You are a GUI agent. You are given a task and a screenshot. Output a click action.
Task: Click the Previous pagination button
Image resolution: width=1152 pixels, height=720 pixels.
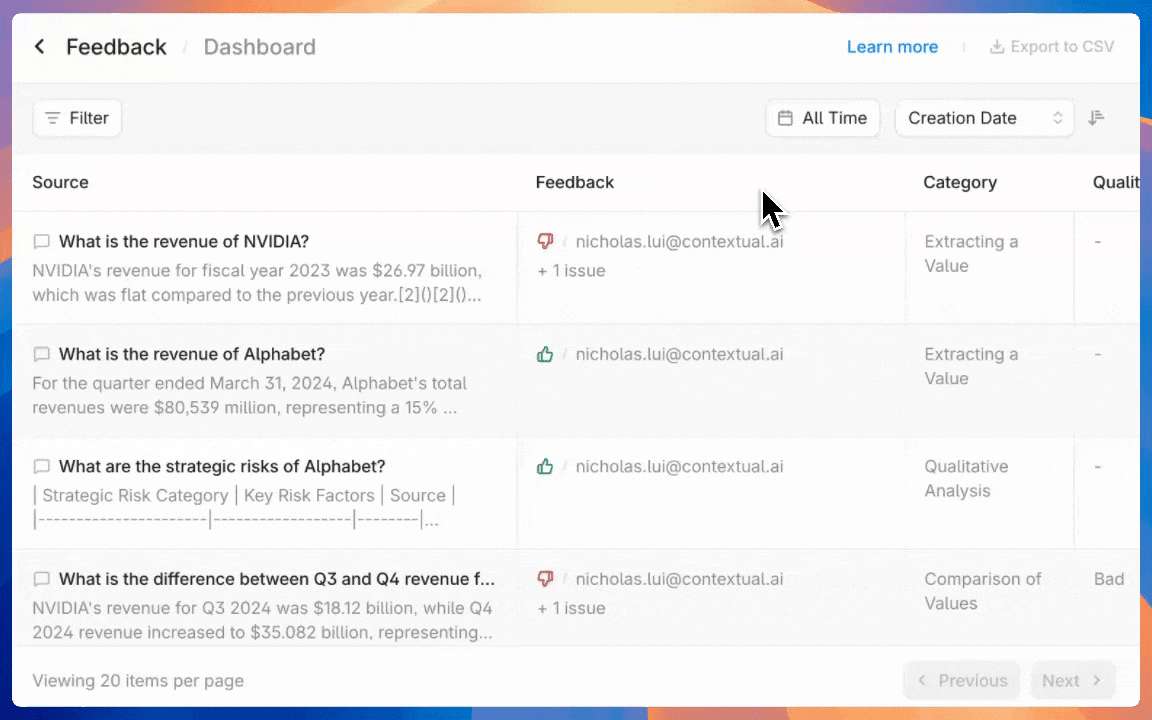point(961,680)
